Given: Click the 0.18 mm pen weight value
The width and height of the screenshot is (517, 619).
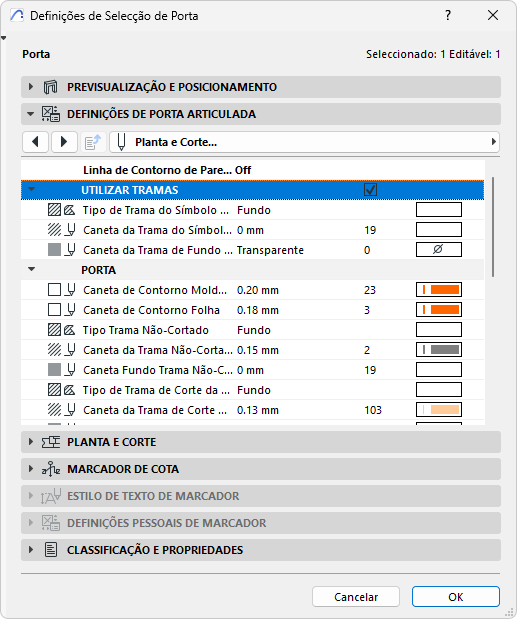Looking at the screenshot, I should 258,310.
